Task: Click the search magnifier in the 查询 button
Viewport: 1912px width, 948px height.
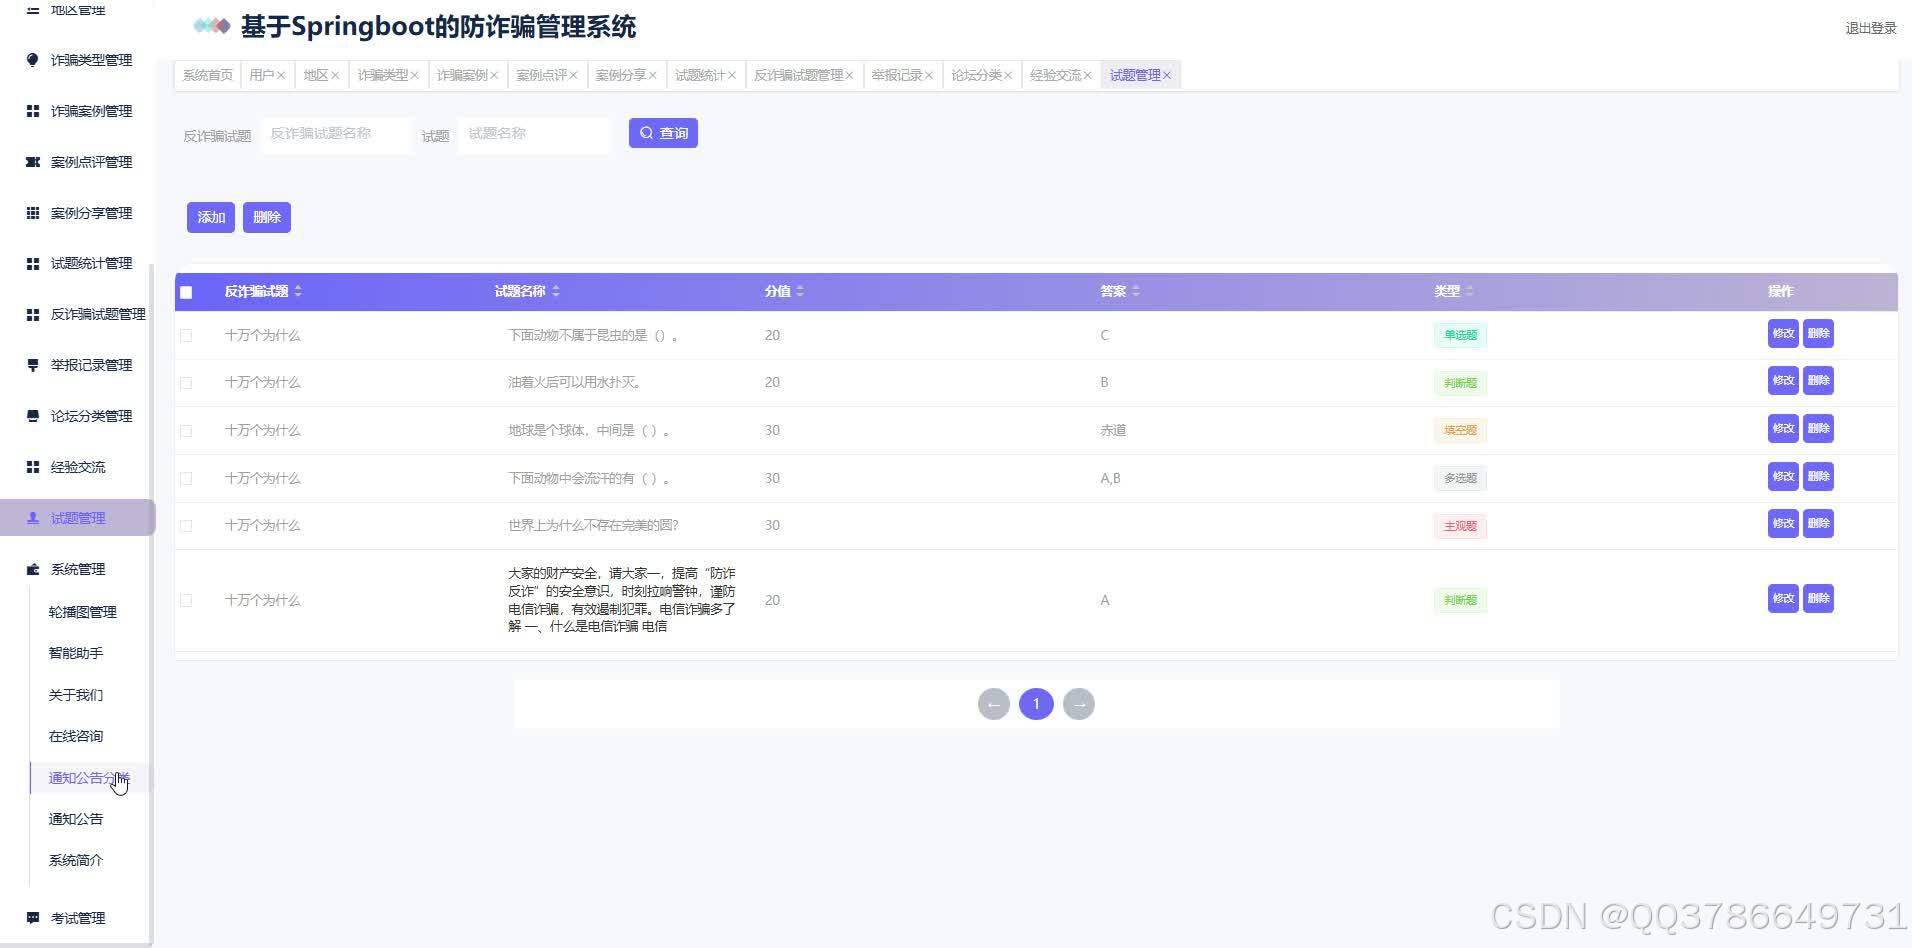Action: click(x=646, y=132)
